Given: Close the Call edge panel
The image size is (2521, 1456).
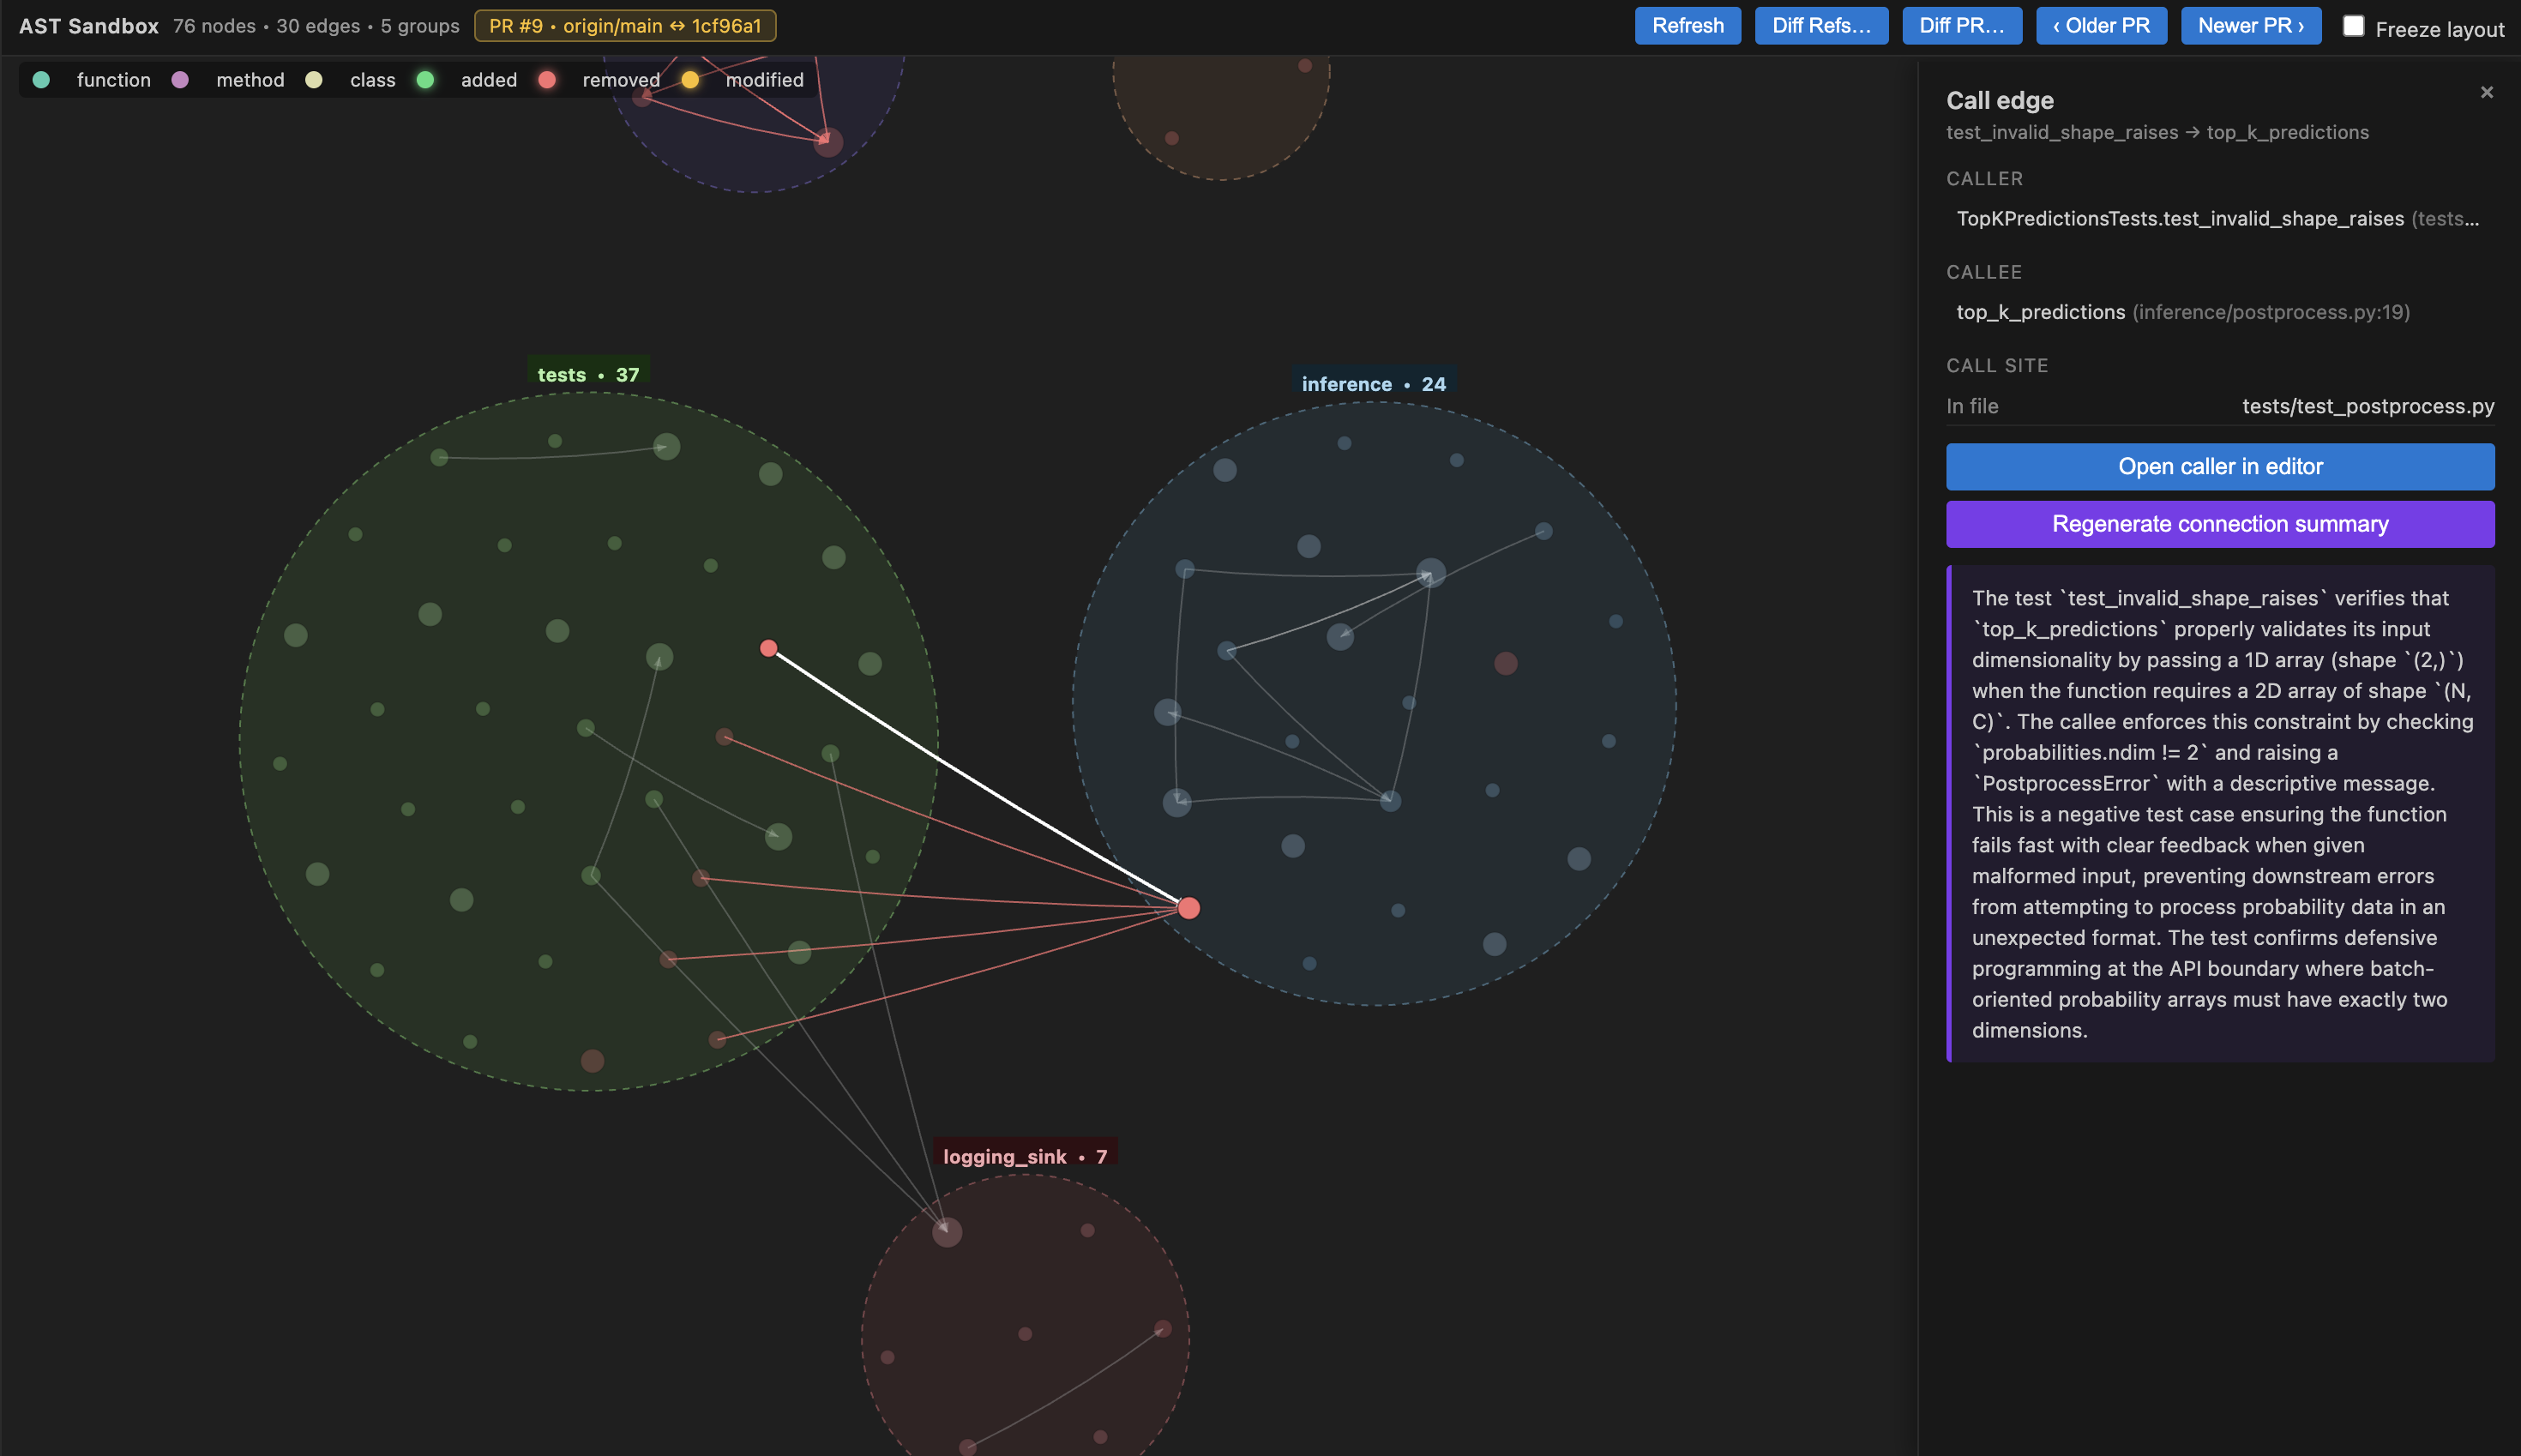Looking at the screenshot, I should 2486,93.
